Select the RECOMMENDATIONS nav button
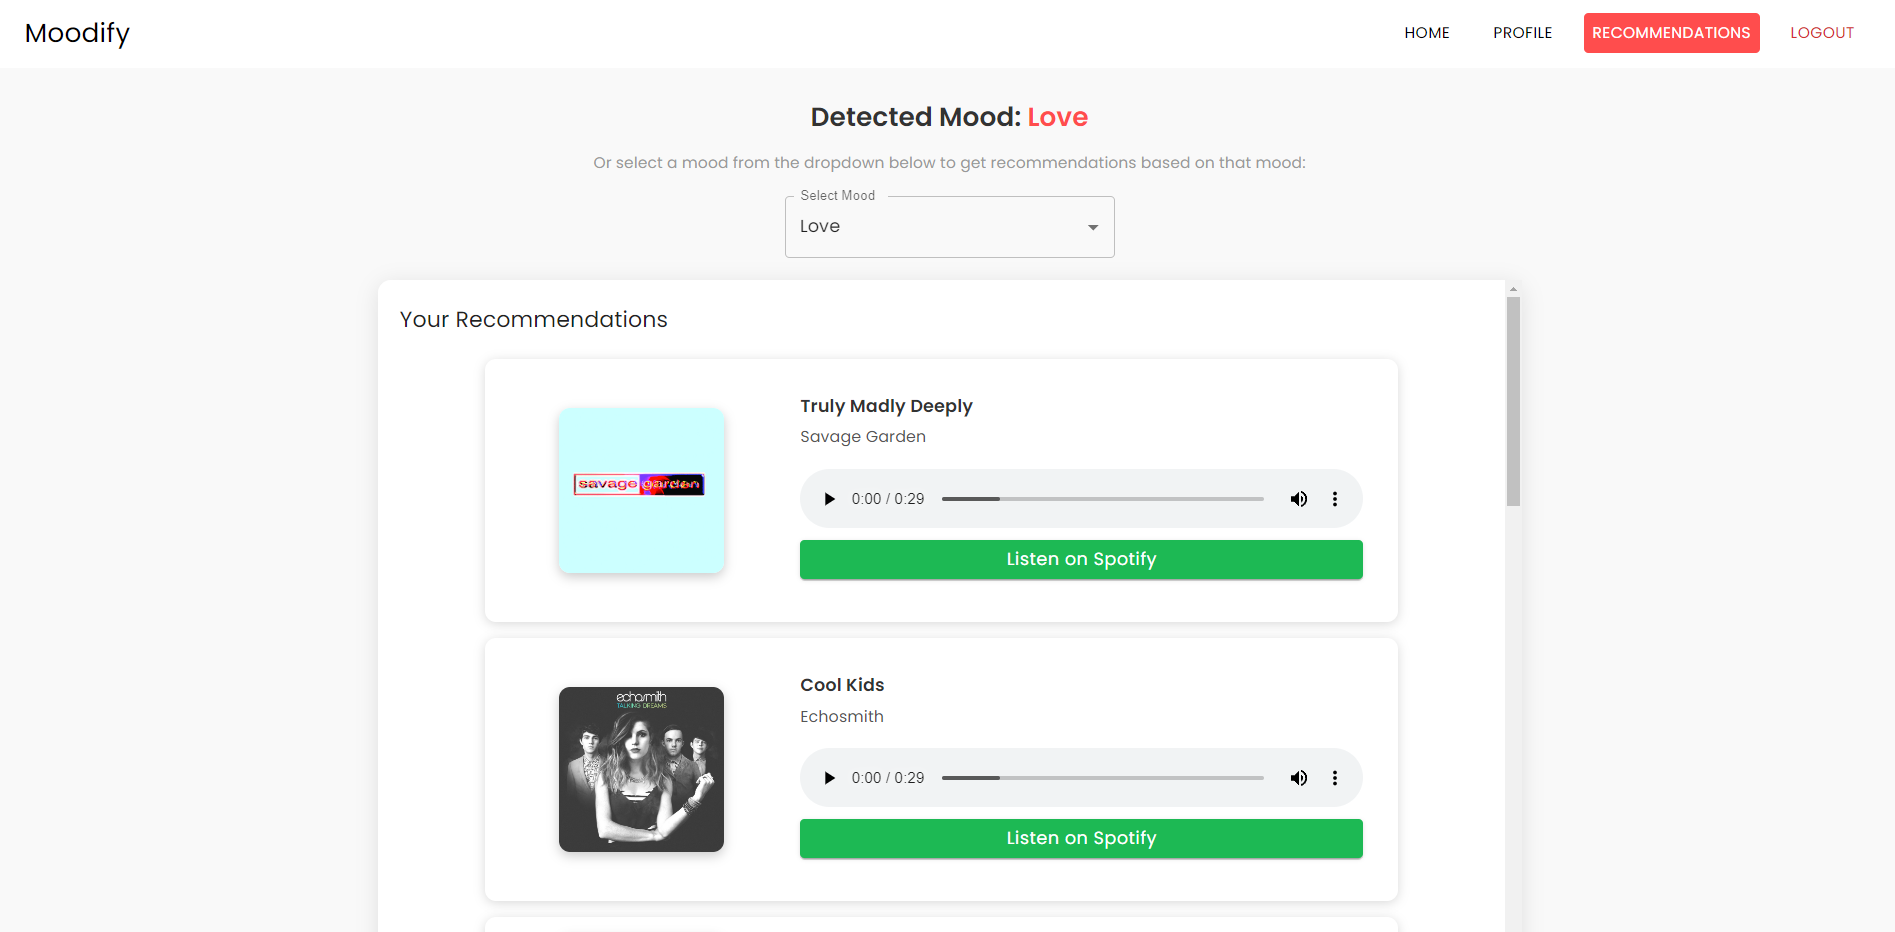The height and width of the screenshot is (932, 1895). click(x=1672, y=33)
